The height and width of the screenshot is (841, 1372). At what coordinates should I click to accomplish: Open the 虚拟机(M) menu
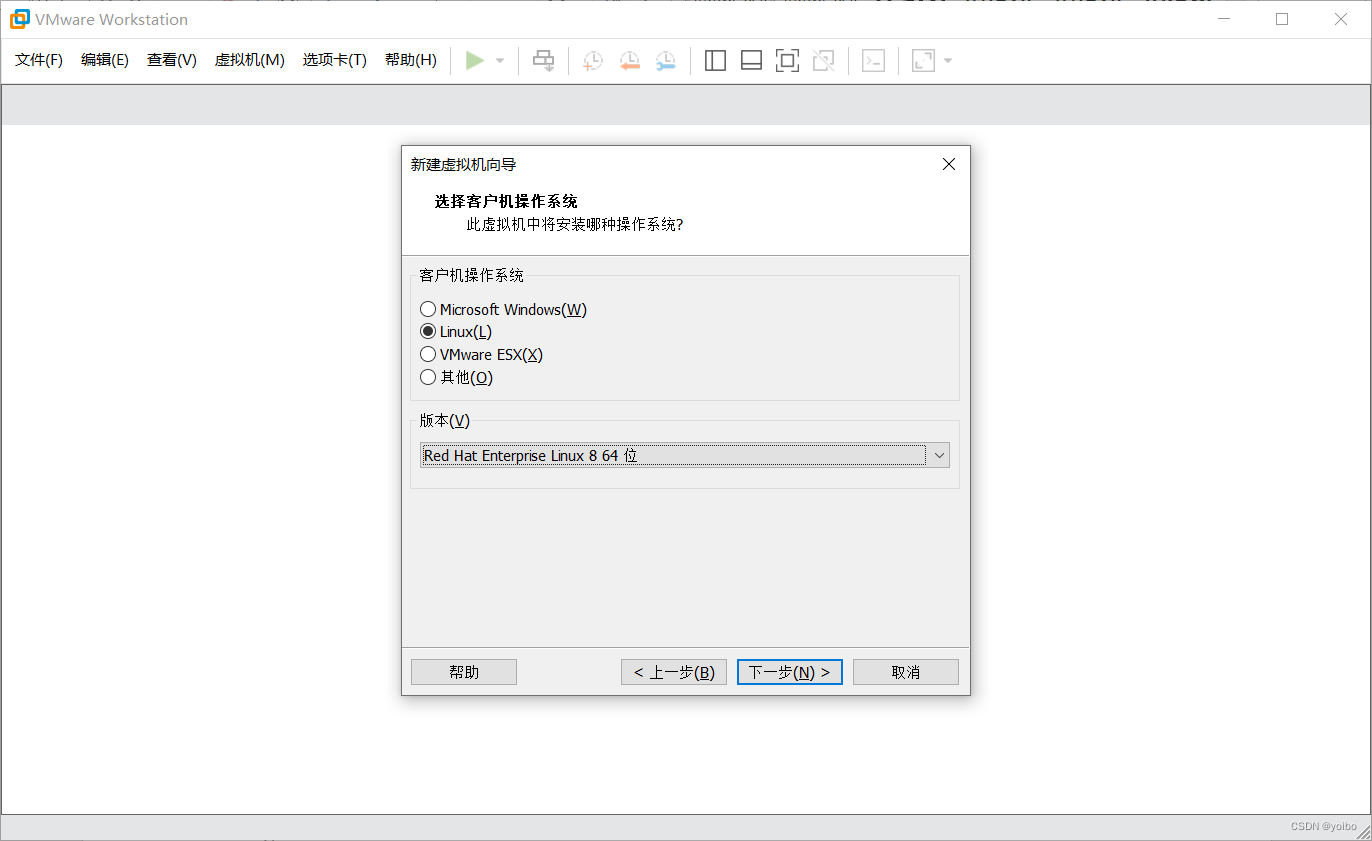coord(250,60)
